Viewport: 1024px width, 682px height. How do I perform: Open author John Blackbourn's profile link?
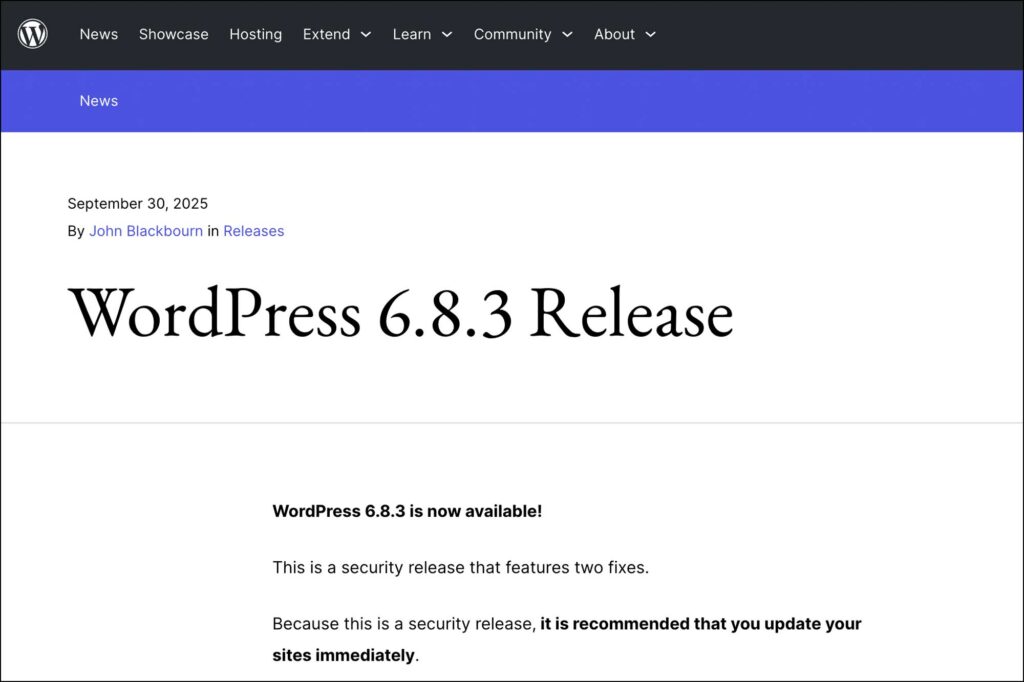(x=146, y=231)
